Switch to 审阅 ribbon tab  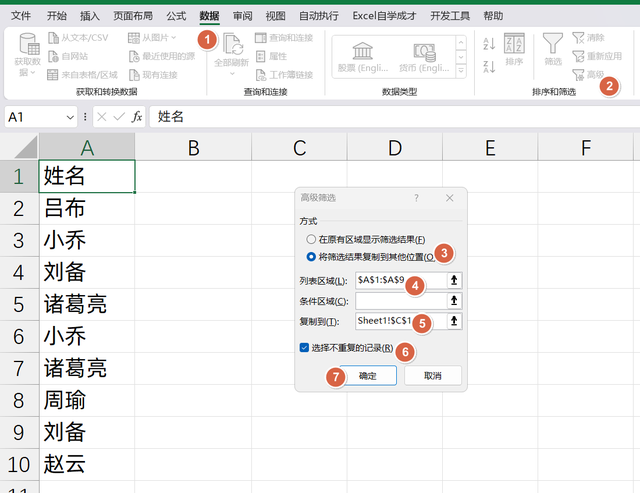[x=242, y=16]
